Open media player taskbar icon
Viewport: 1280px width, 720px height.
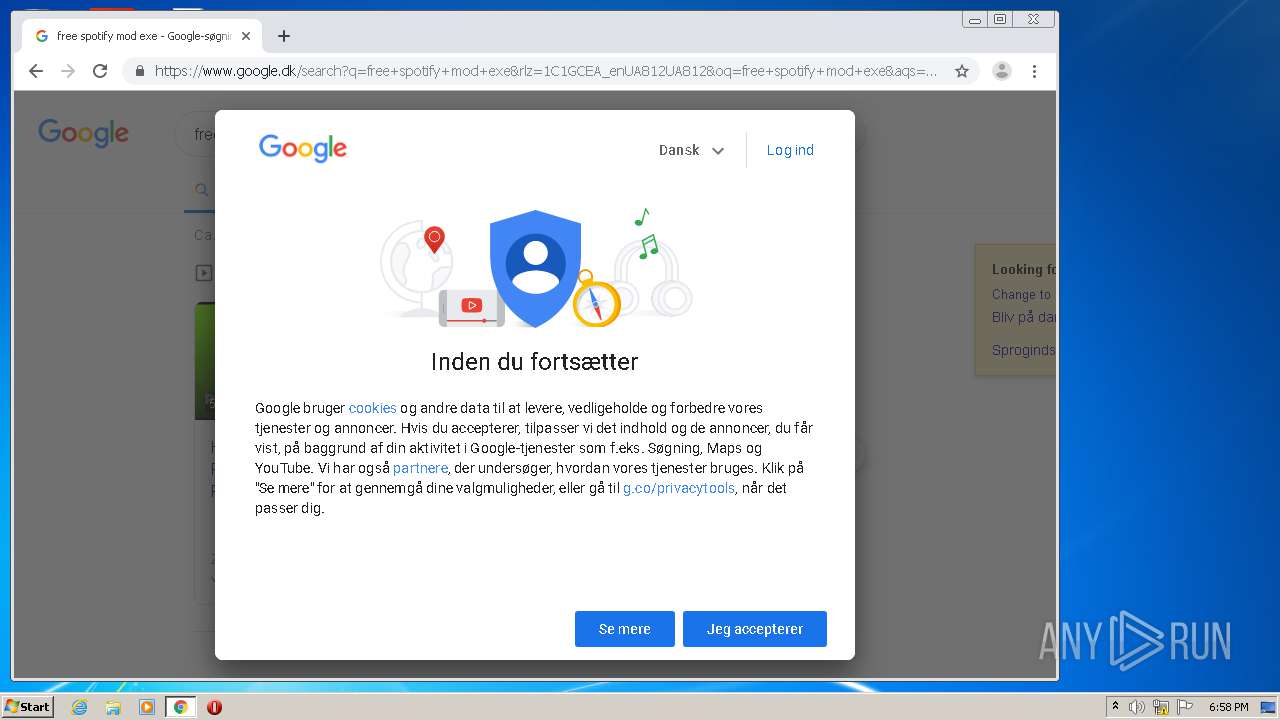(x=147, y=707)
